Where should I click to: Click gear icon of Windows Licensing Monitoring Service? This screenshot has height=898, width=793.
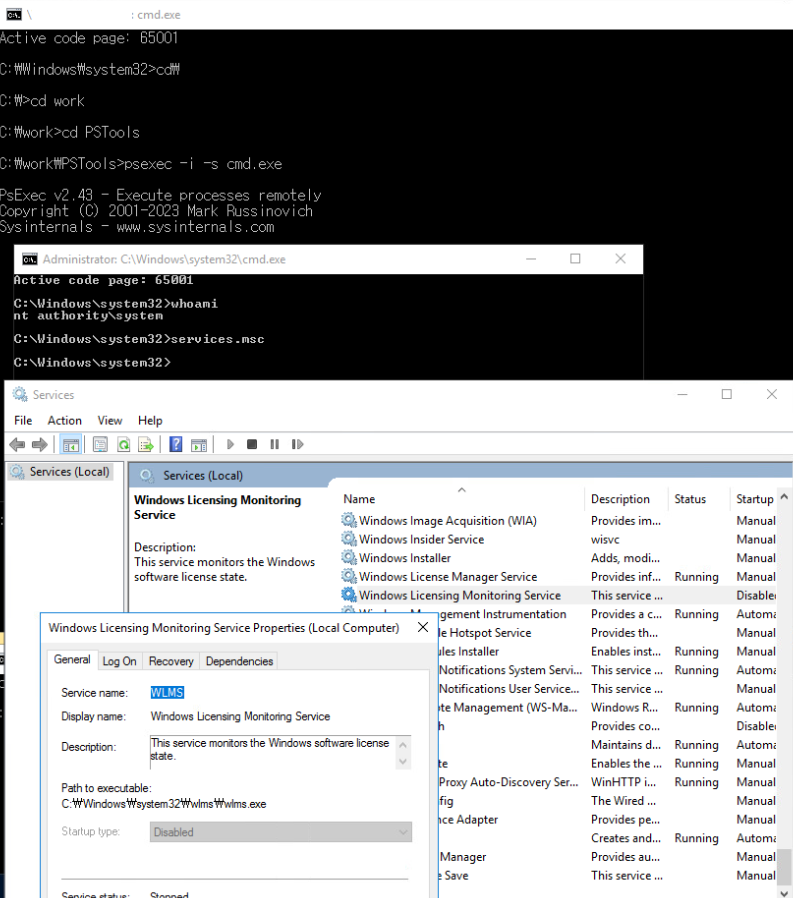tap(349, 594)
